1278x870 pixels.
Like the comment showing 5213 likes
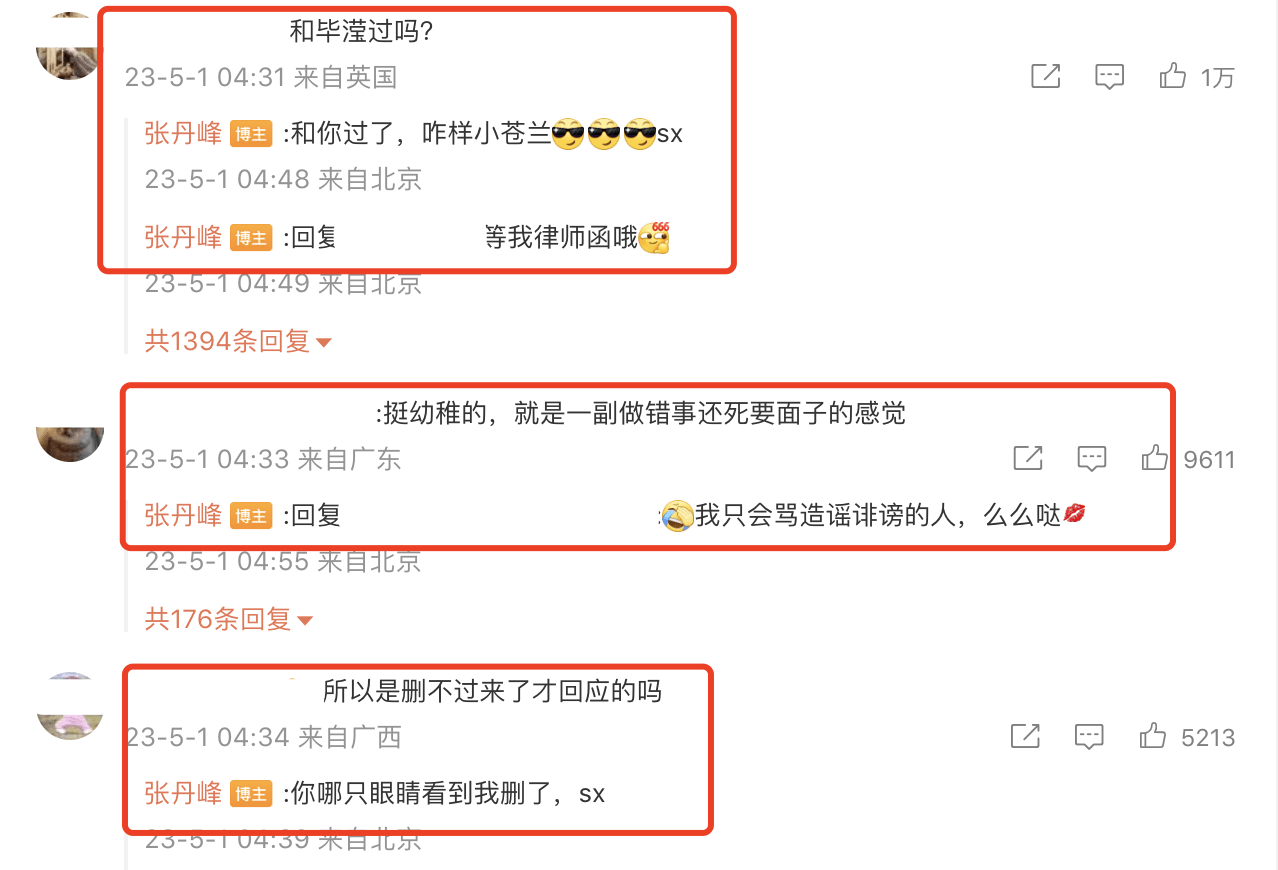click(x=1187, y=737)
